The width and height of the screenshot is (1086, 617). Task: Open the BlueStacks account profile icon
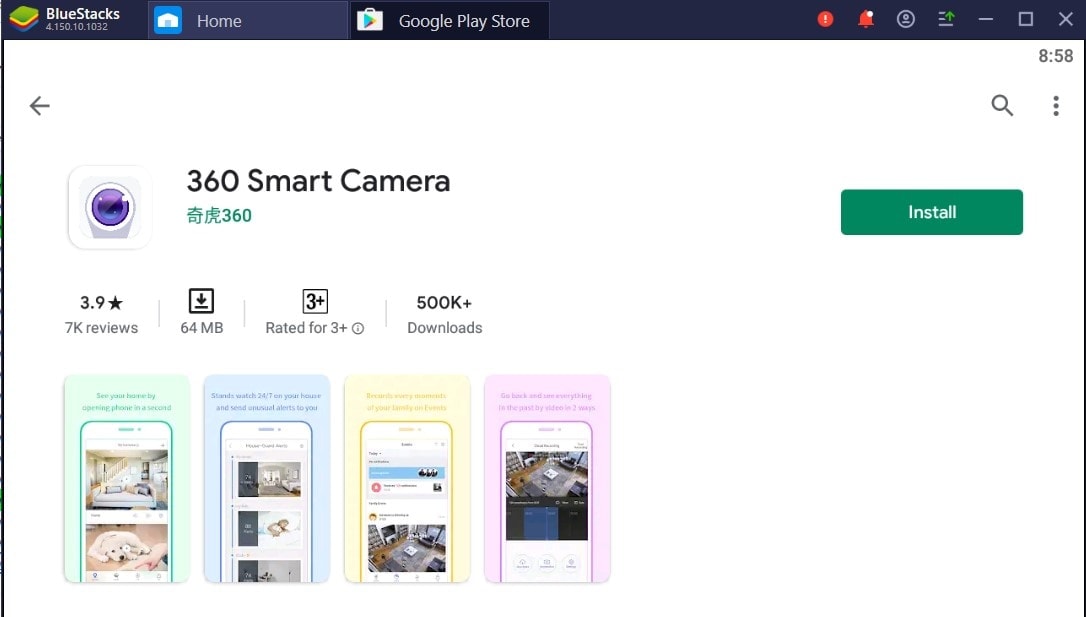pos(905,19)
